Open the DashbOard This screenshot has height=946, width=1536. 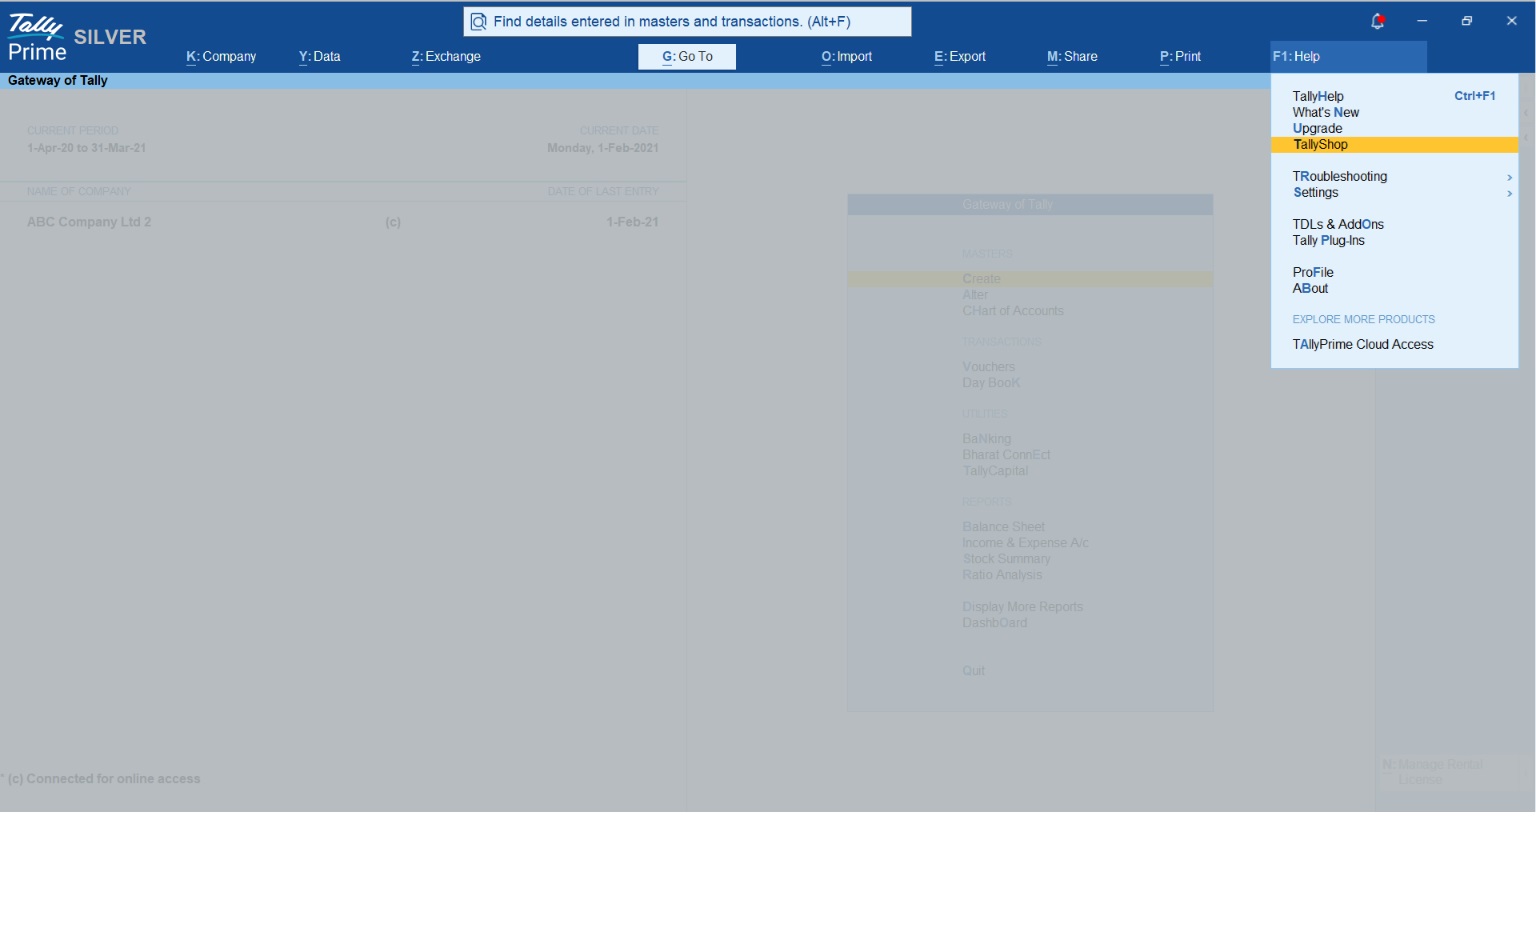point(994,623)
